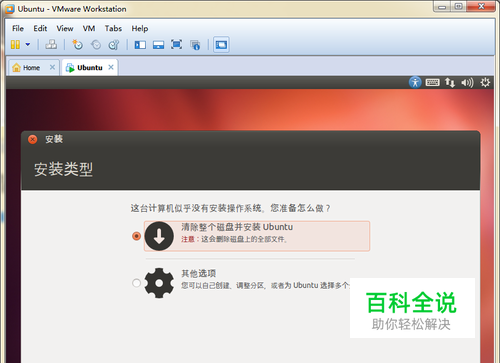Toggle the thumbnail bar view icon
Screen dimensions: 500x363
[158, 45]
